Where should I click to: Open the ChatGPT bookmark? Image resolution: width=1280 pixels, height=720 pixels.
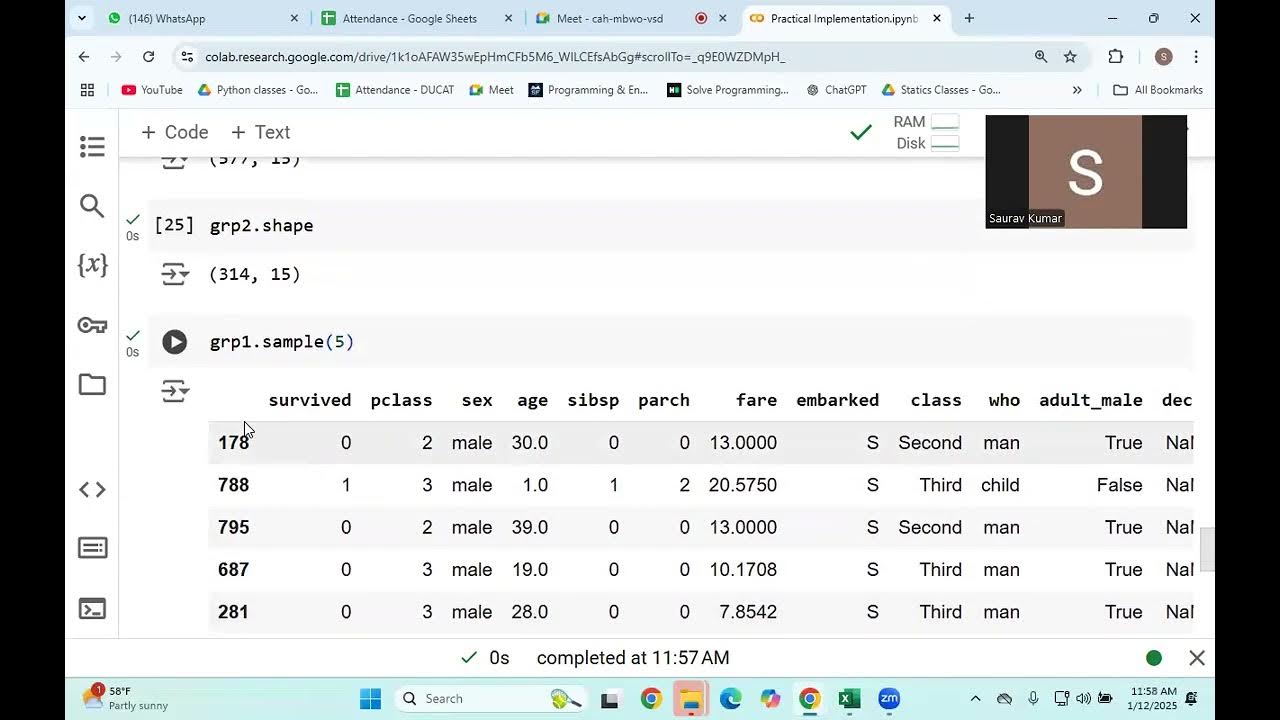coord(836,90)
